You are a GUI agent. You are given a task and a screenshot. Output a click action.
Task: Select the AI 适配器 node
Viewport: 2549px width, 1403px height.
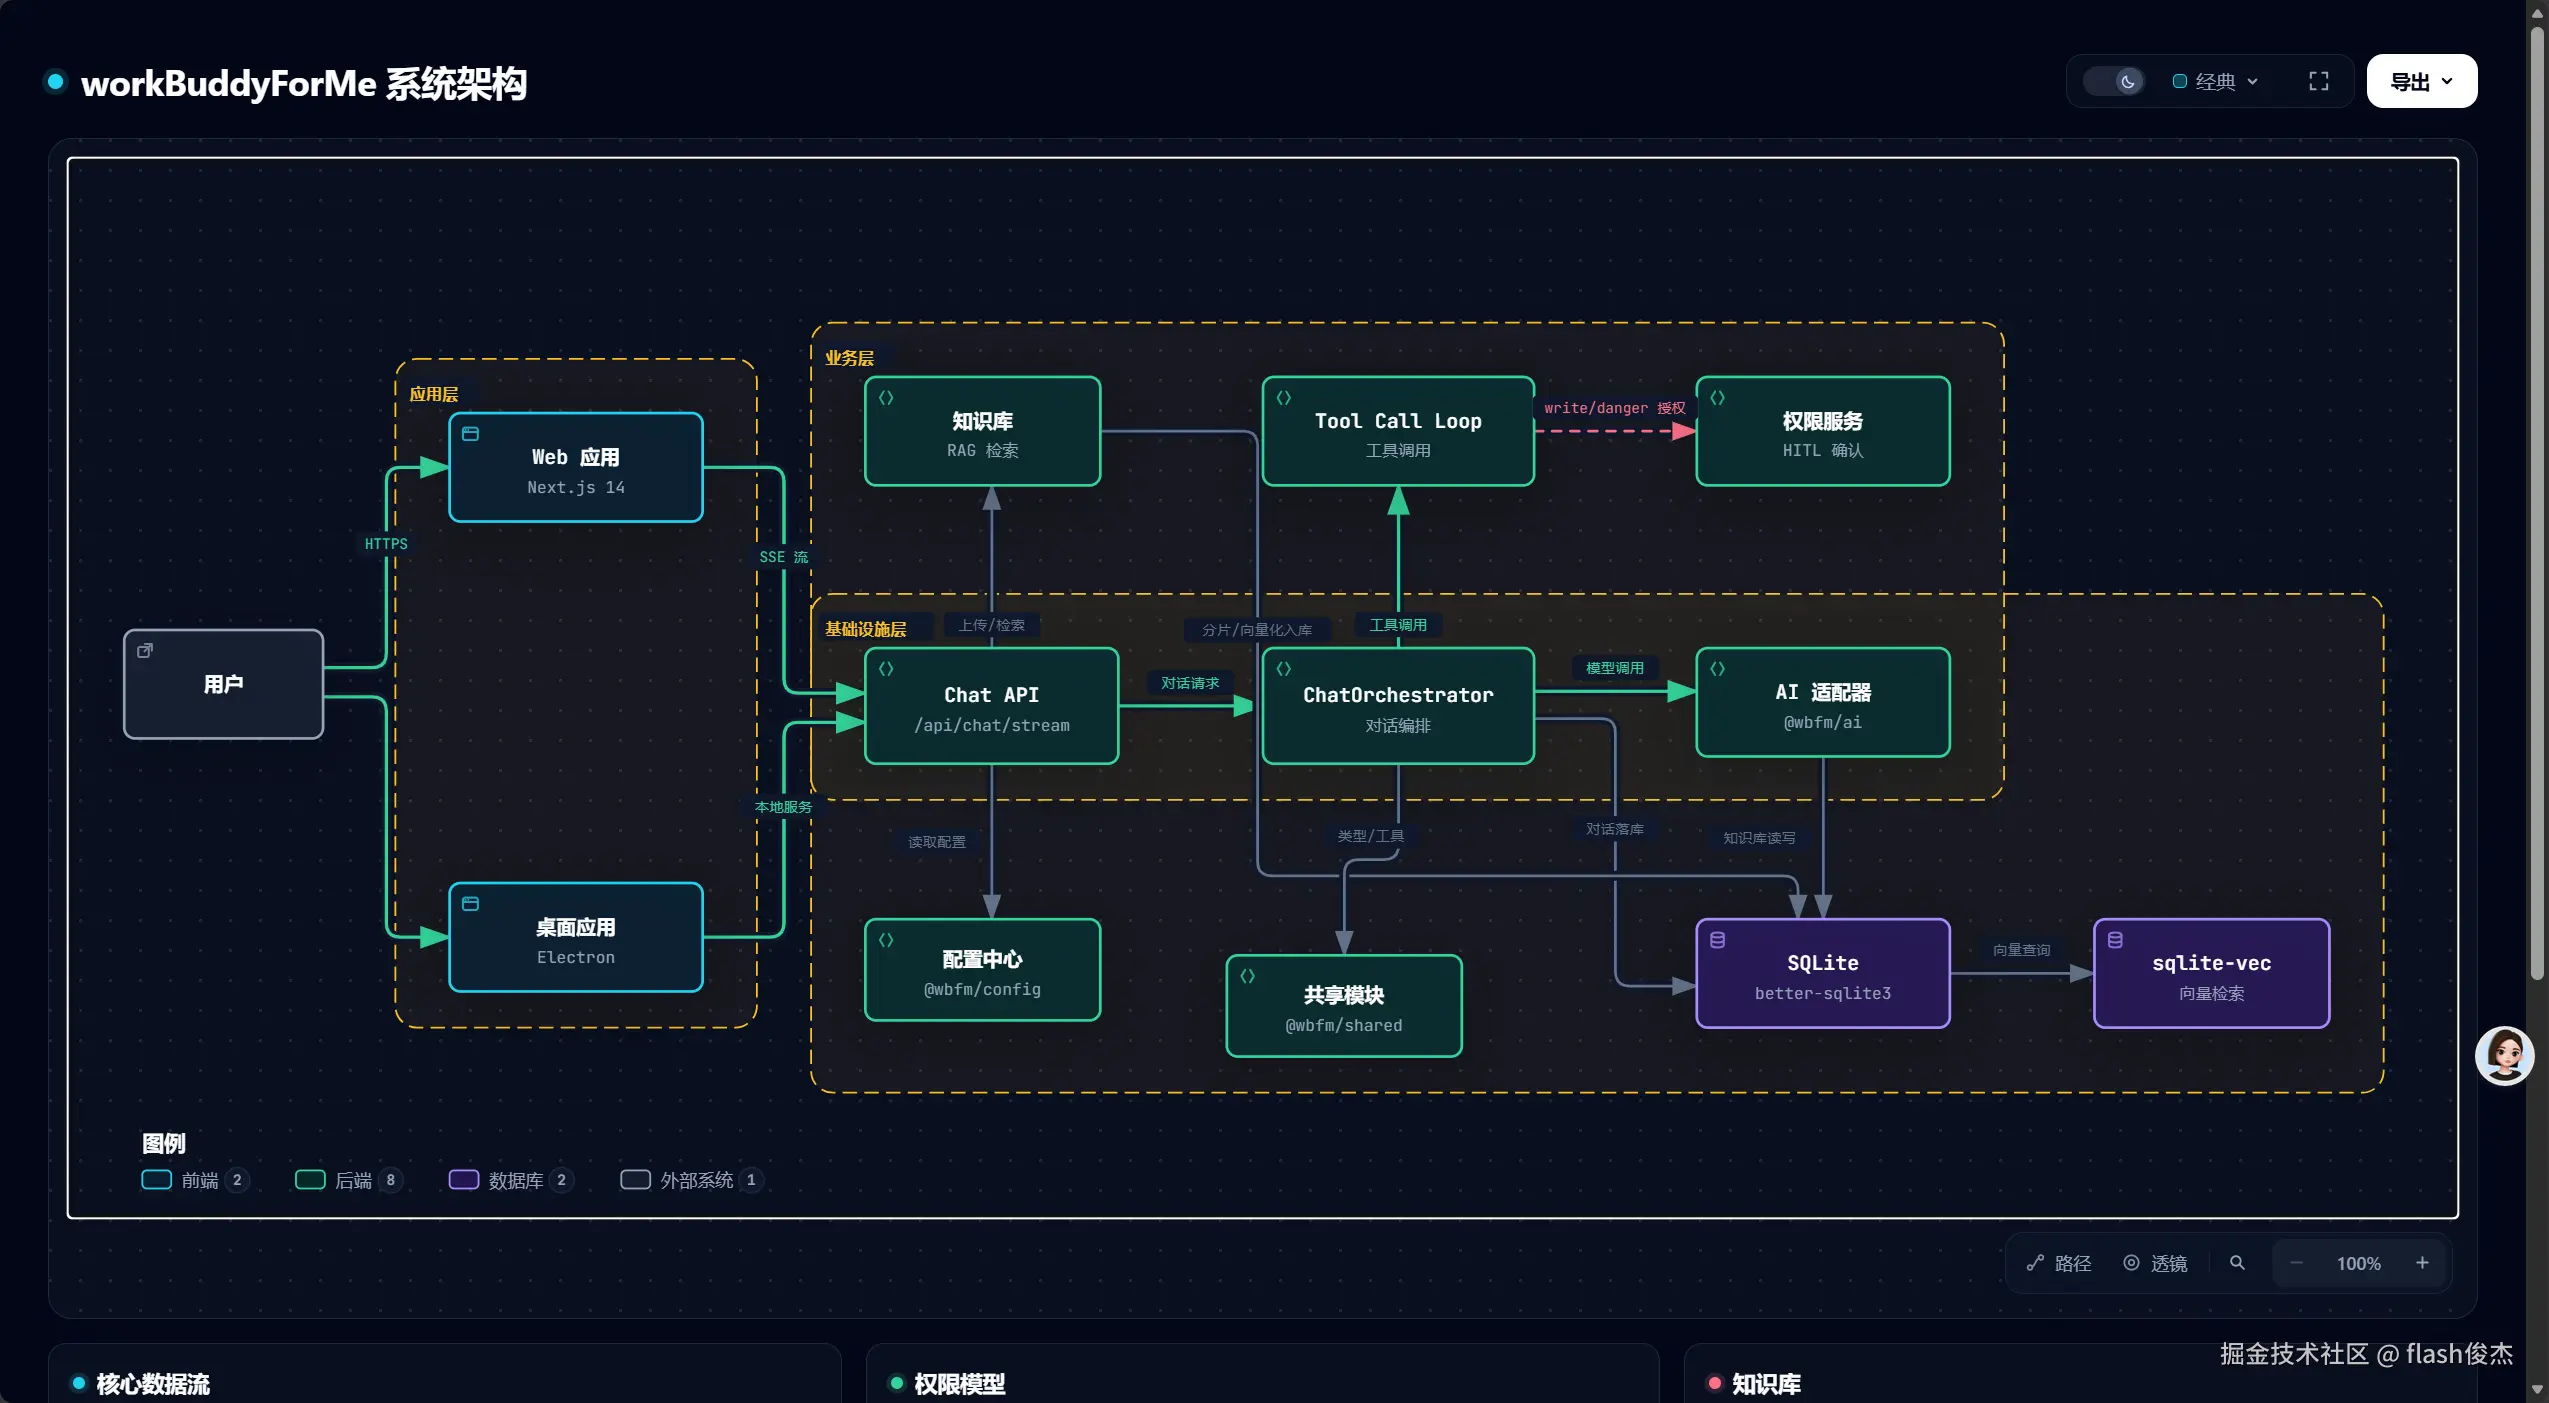click(x=1823, y=703)
